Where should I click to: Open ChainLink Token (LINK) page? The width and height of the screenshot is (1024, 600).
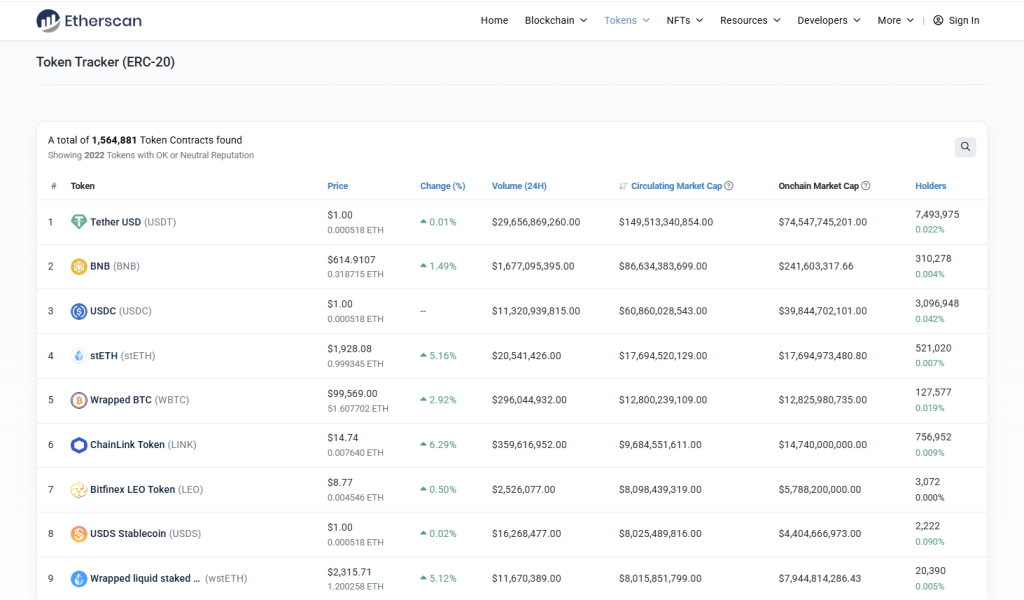click(x=143, y=445)
